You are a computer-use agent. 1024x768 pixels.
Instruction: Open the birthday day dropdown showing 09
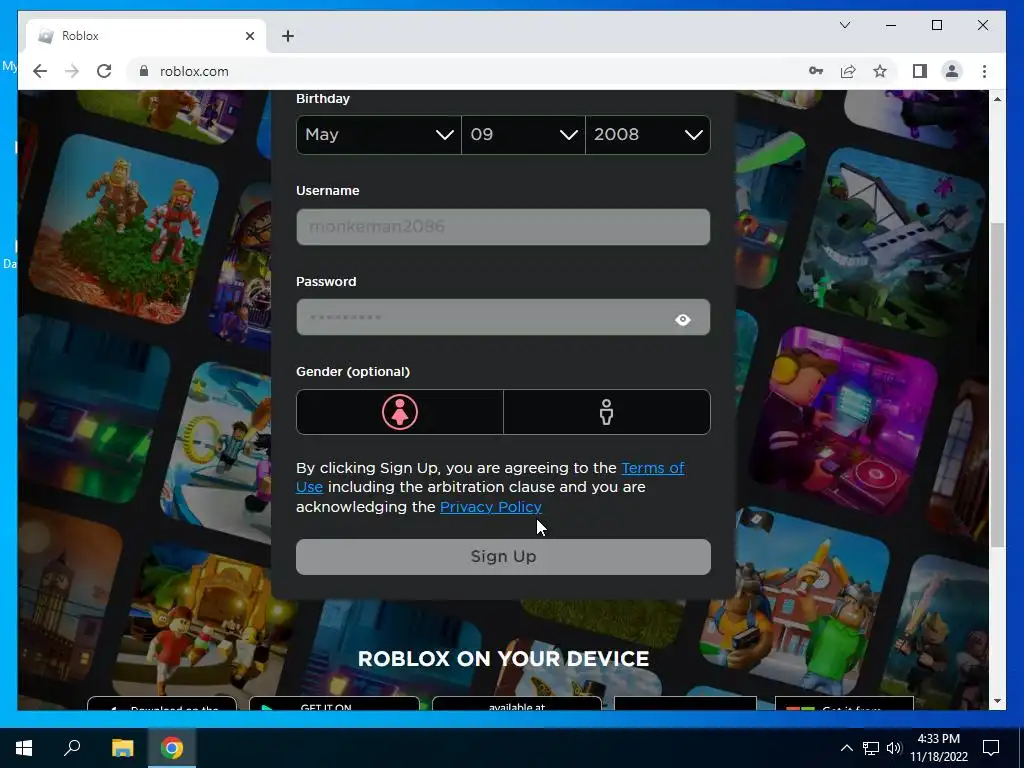click(x=524, y=135)
